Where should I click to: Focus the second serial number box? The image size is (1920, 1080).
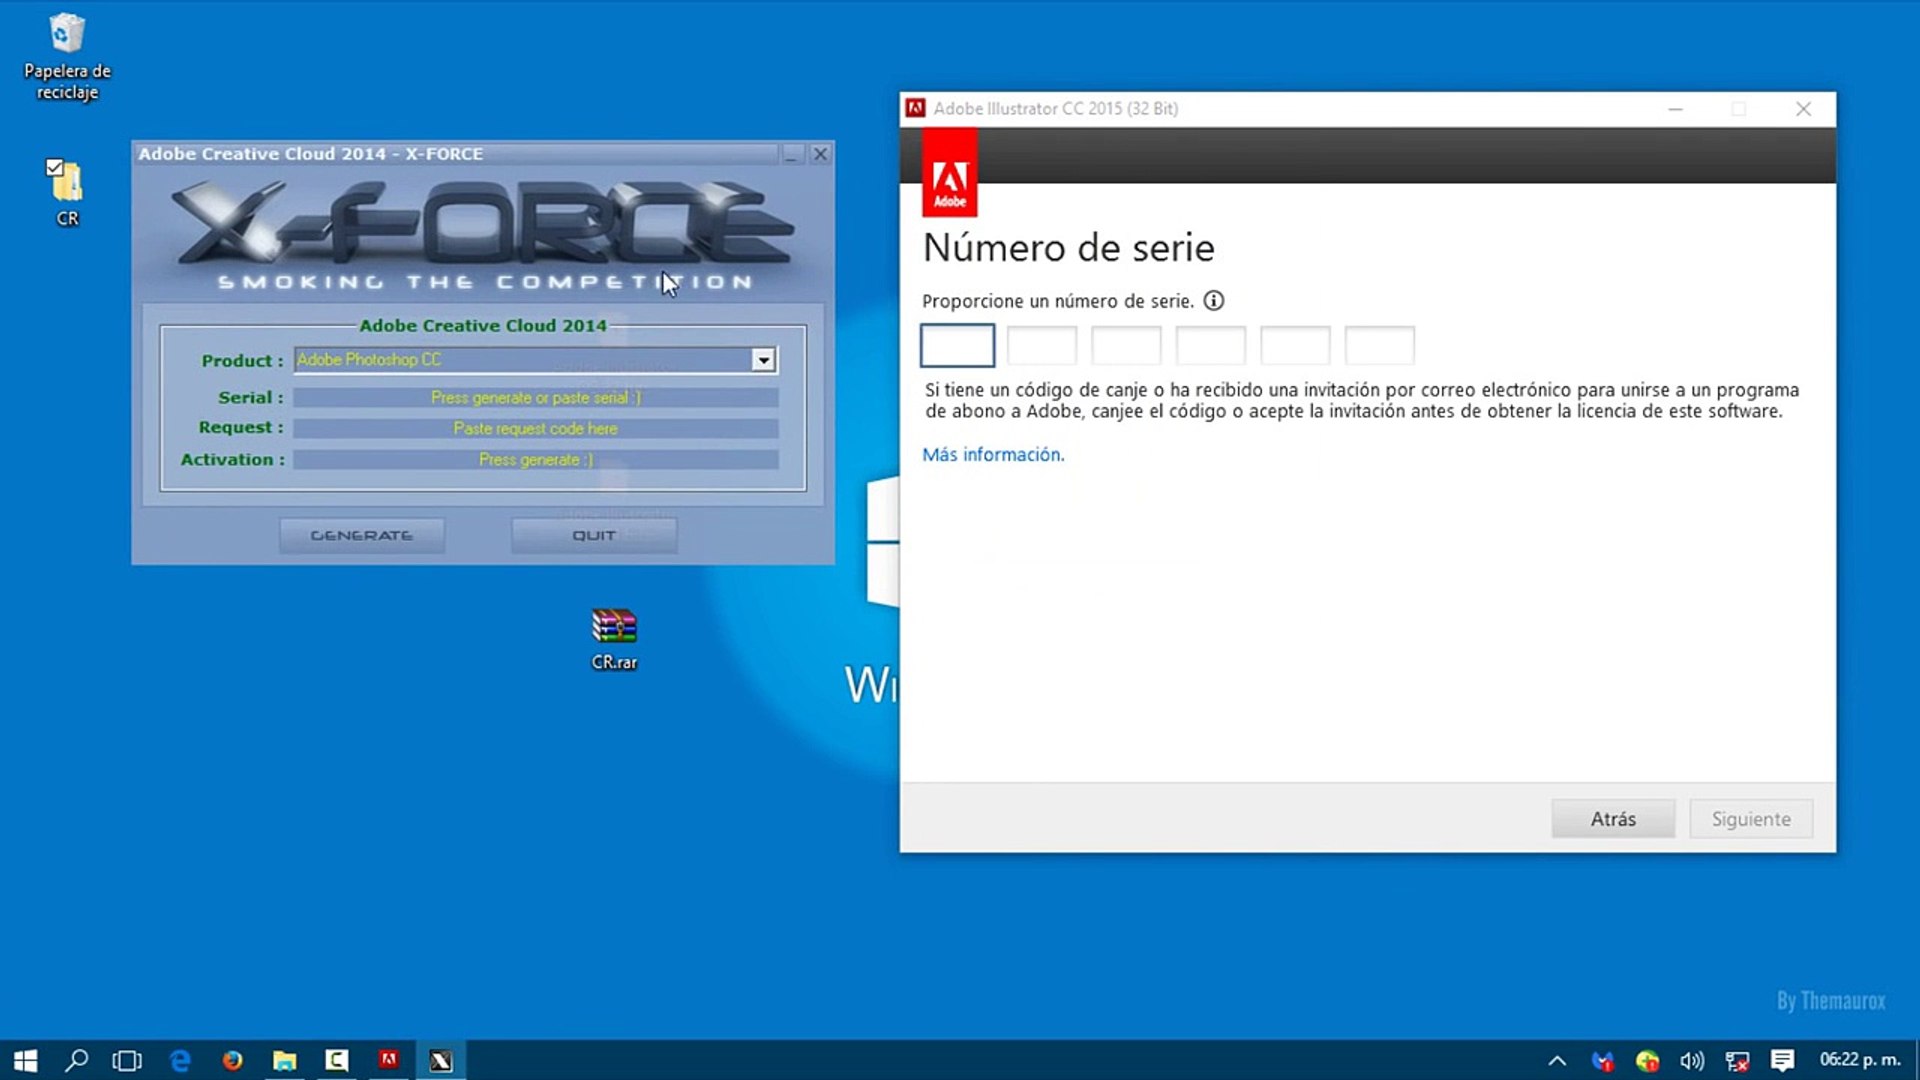(x=1041, y=345)
